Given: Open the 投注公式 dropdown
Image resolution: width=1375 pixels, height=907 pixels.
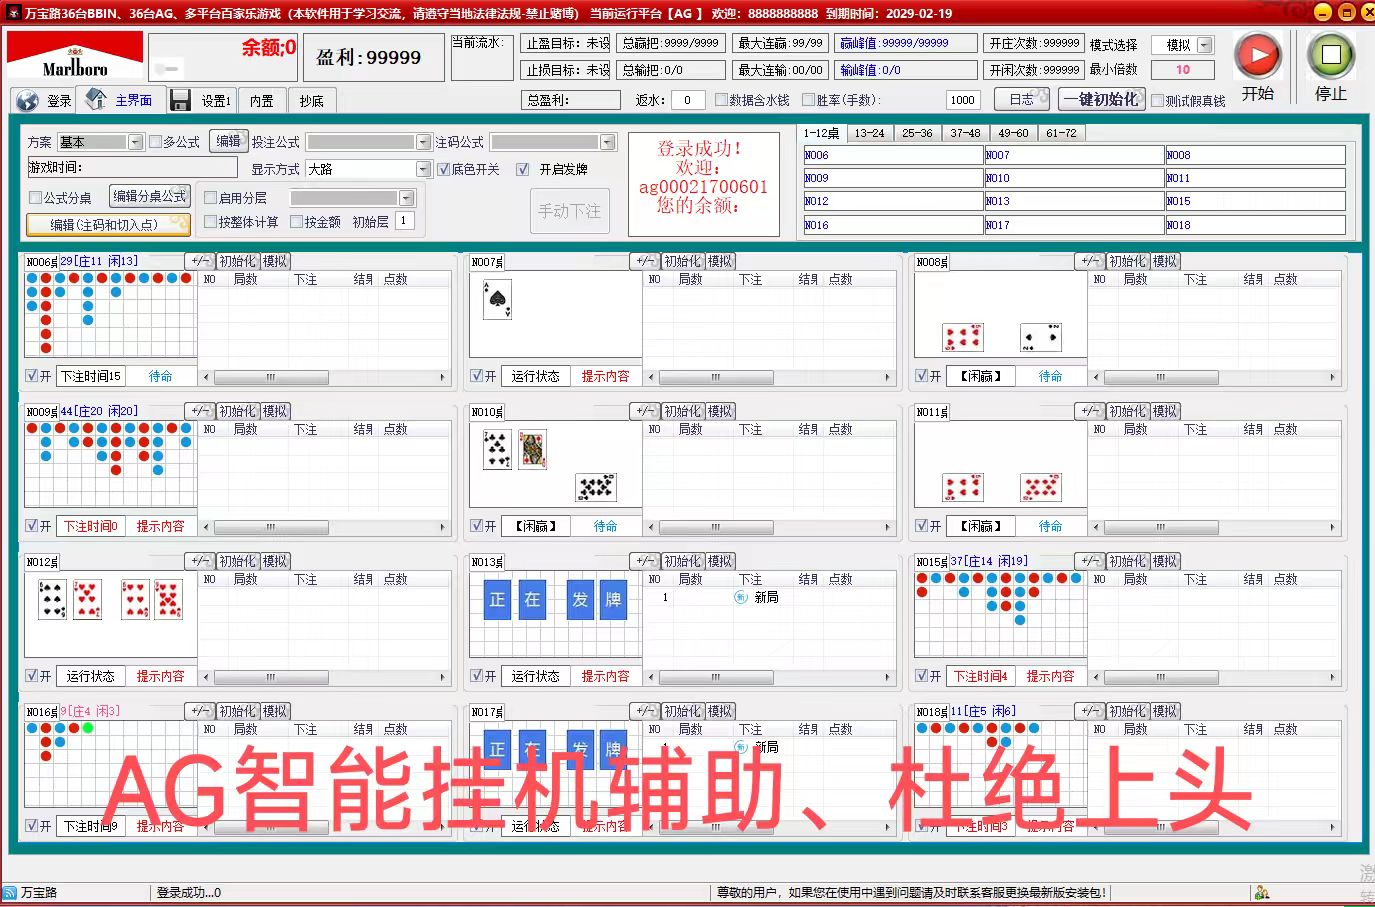Looking at the screenshot, I should pyautogui.click(x=423, y=142).
